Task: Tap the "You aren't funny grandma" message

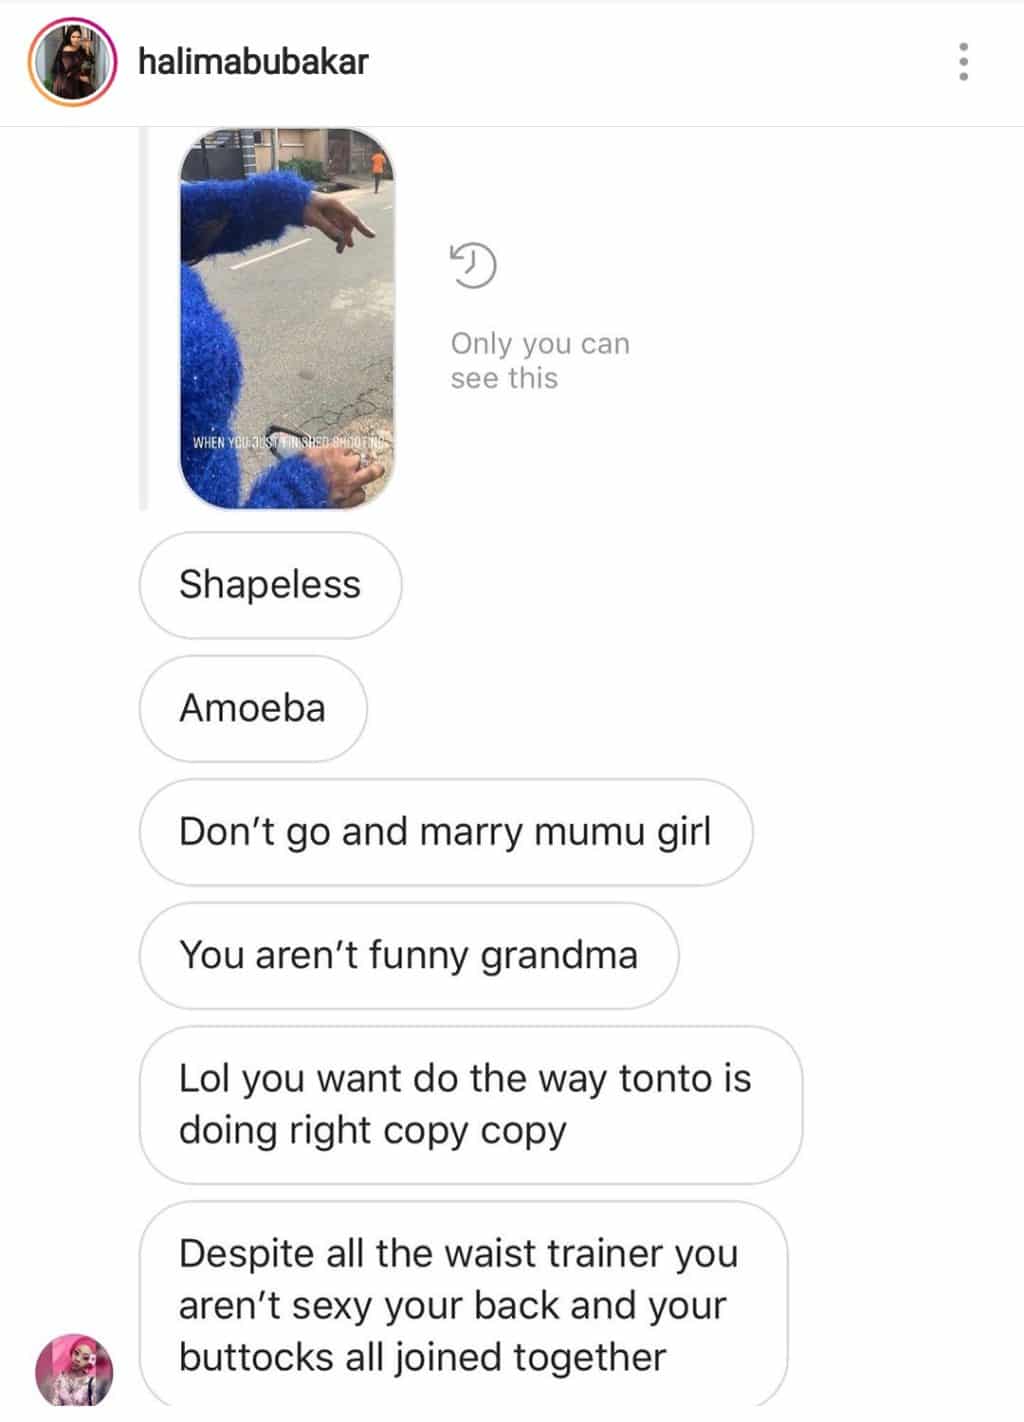Action: (x=409, y=956)
